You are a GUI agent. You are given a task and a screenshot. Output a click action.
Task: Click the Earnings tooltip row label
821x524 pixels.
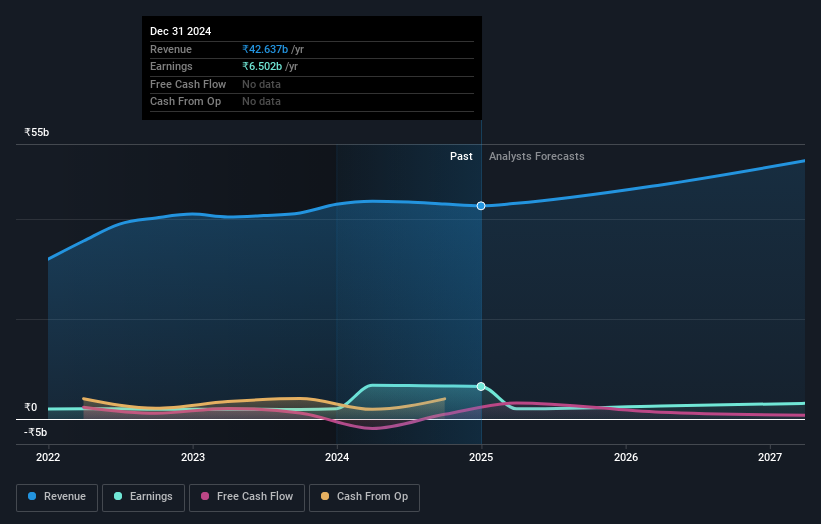(x=171, y=66)
